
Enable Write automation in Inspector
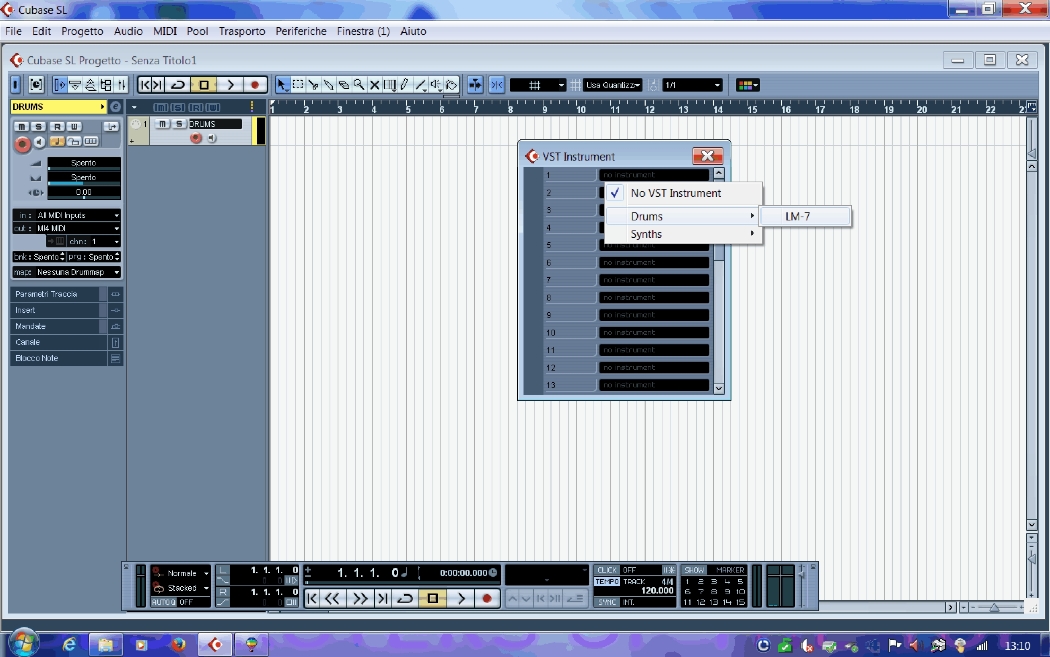(x=74, y=127)
